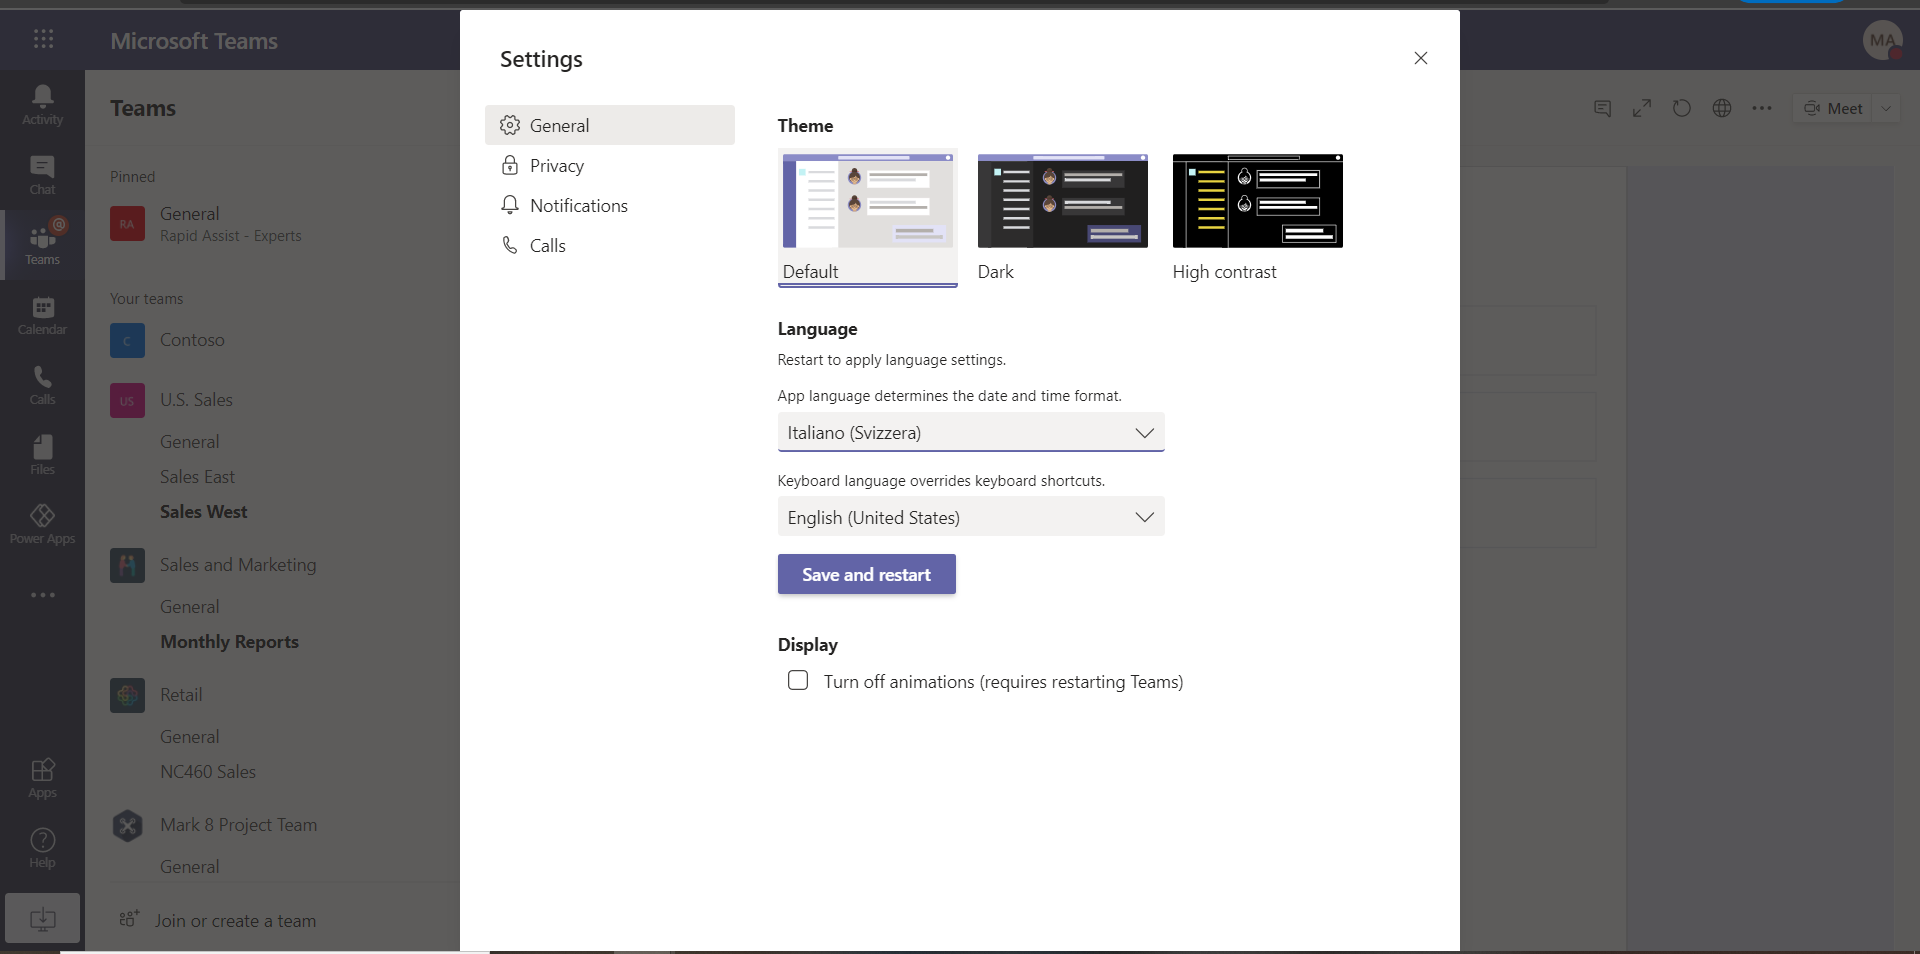Select the Contoso team
This screenshot has height=954, width=1920.
click(x=192, y=340)
